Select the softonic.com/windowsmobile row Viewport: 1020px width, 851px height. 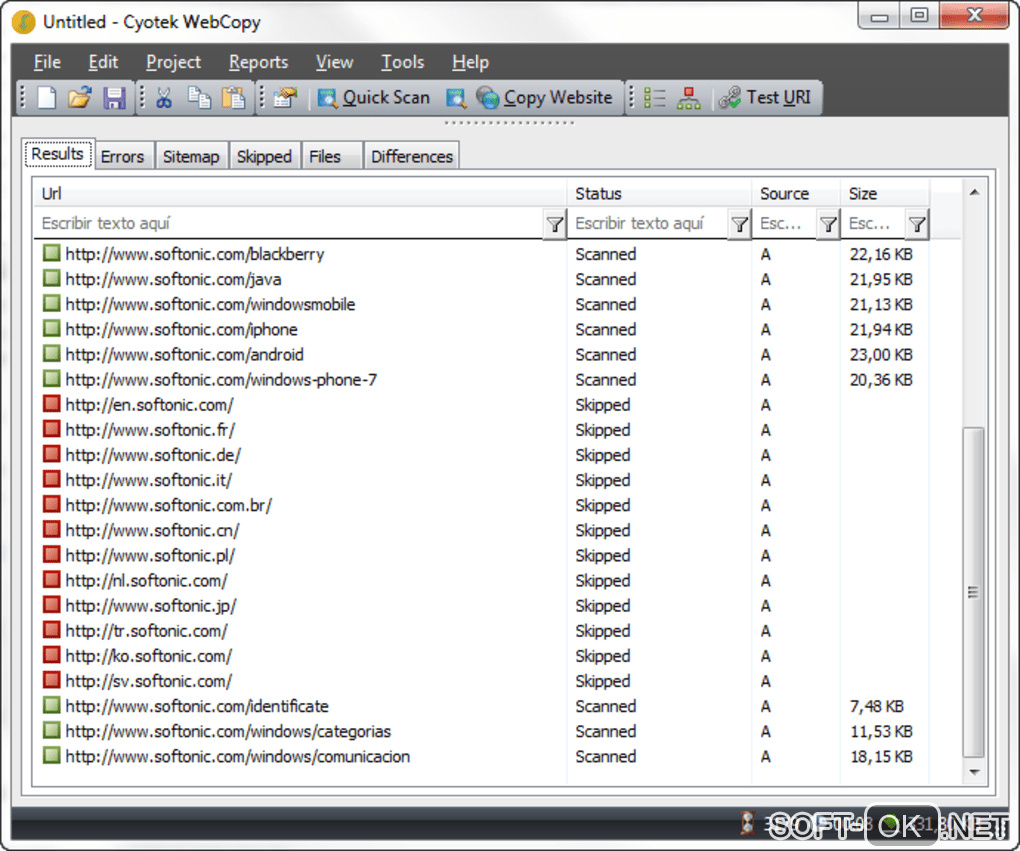click(x=481, y=304)
